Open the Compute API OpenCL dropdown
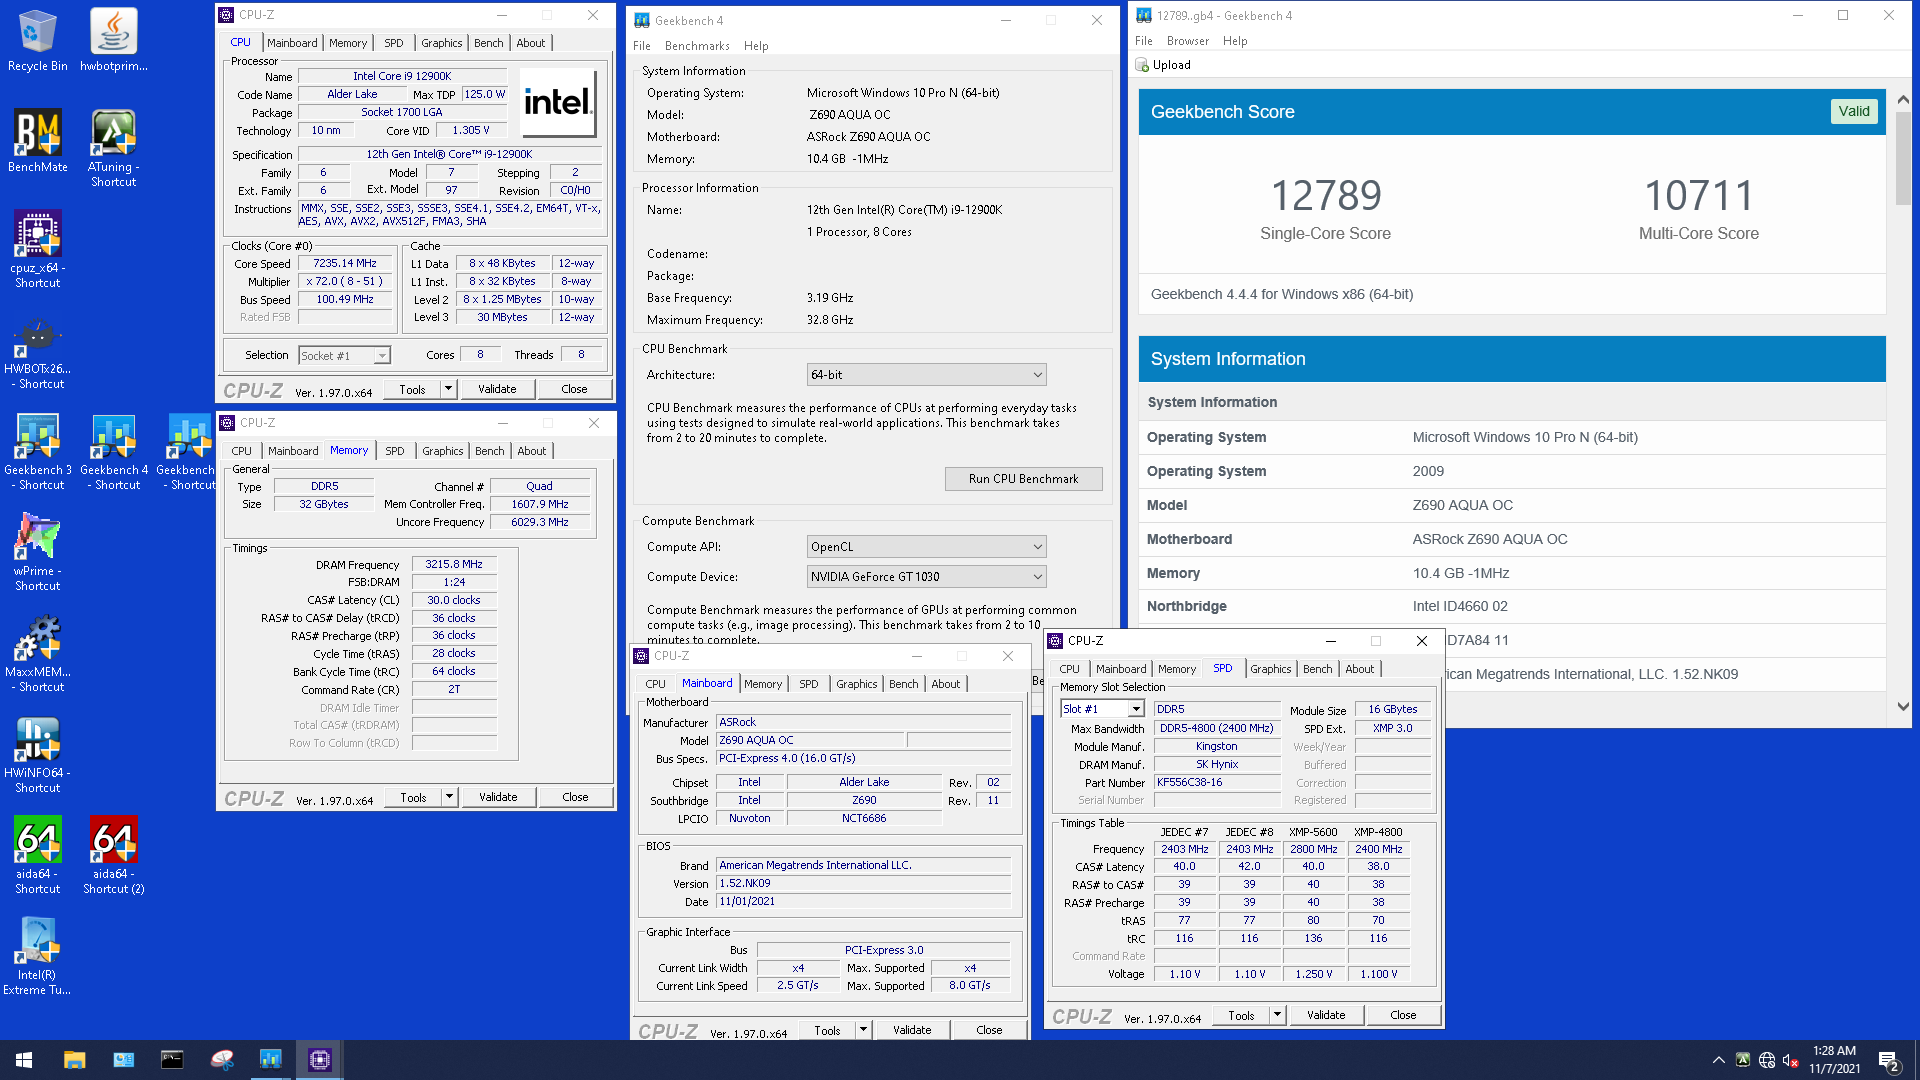 (926, 547)
